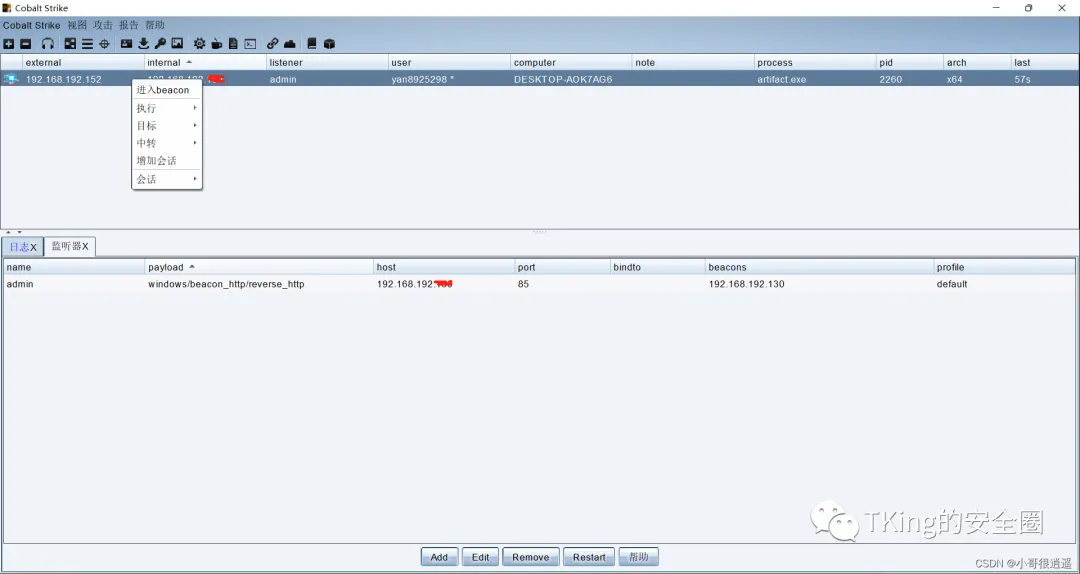Click the terminal scripted web delivery icon
Image resolution: width=1080 pixels, height=574 pixels.
tap(251, 43)
